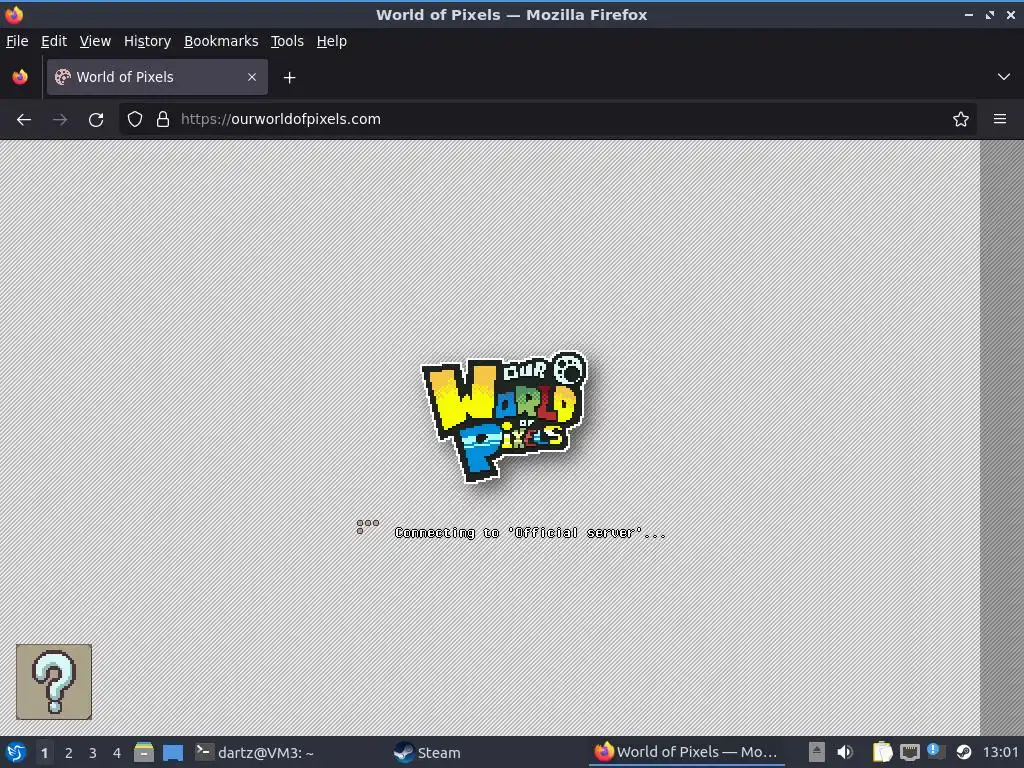Click the Our World of Pixels logo
The height and width of the screenshot is (768, 1024).
pos(504,417)
